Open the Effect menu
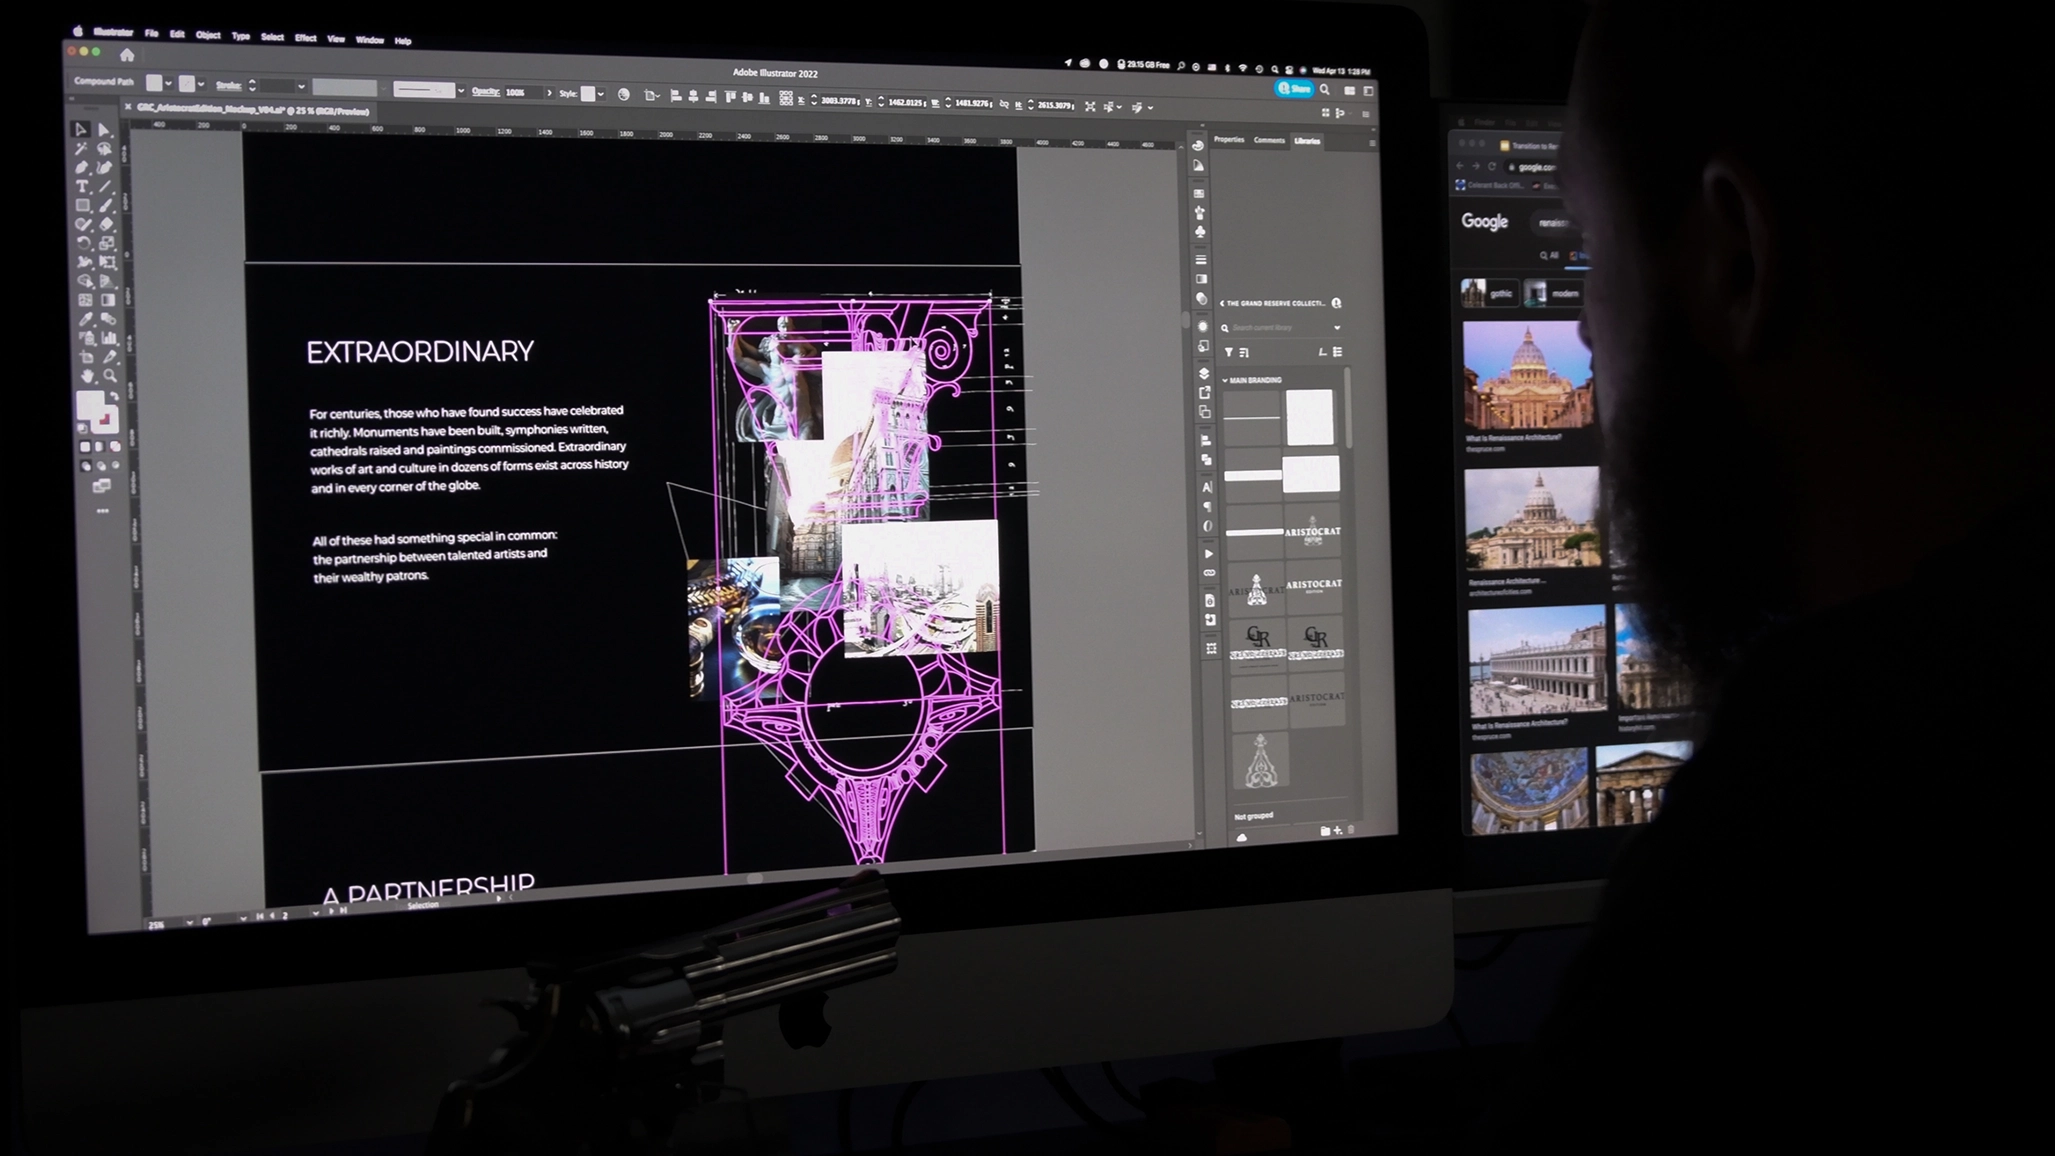The height and width of the screenshot is (1156, 2055). point(305,38)
